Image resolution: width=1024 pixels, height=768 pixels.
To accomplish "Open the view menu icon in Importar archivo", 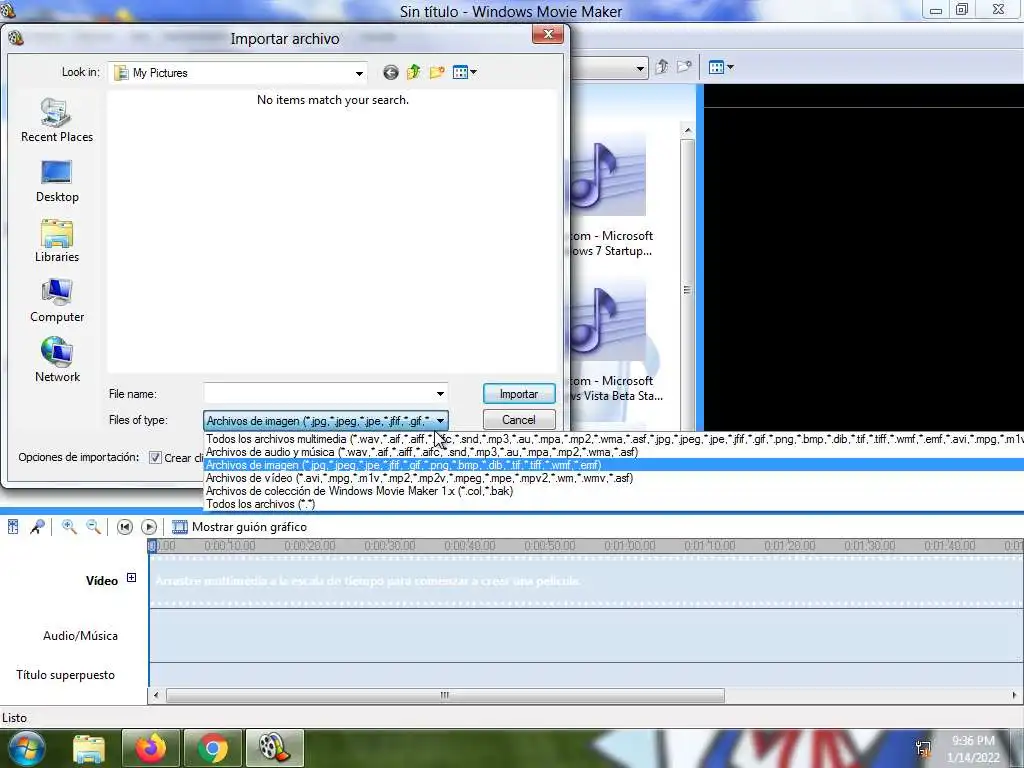I will click(464, 72).
